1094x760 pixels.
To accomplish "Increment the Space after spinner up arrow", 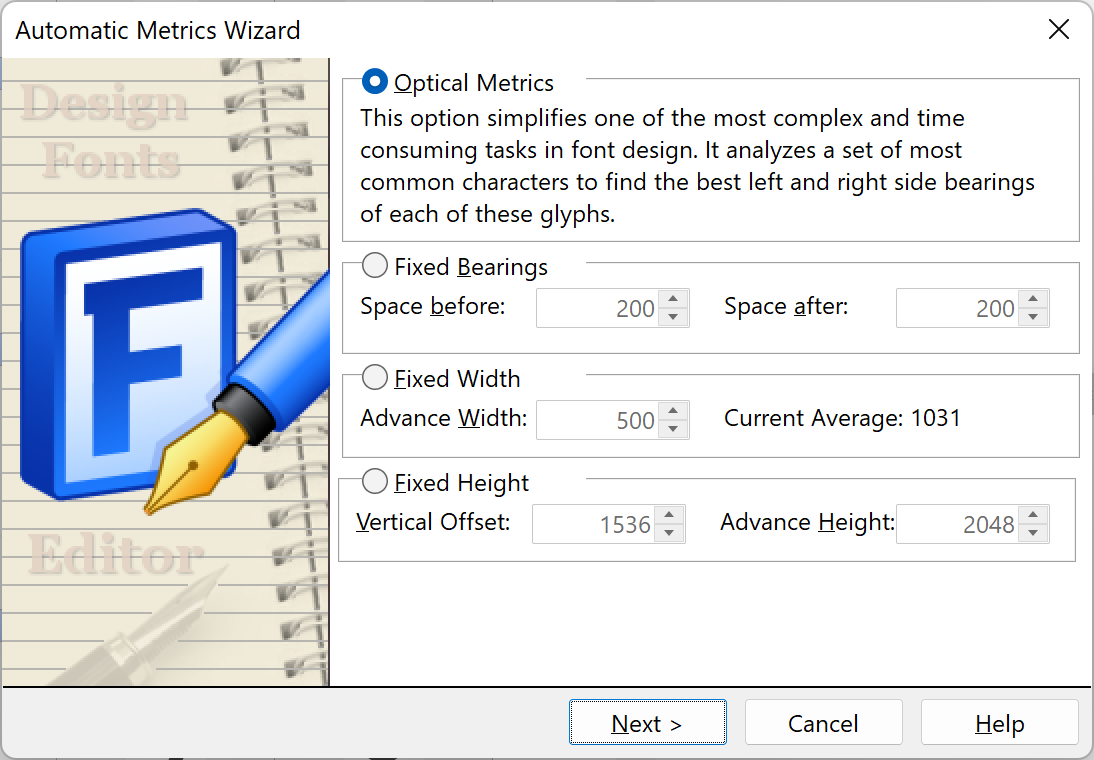I will (x=1033, y=299).
